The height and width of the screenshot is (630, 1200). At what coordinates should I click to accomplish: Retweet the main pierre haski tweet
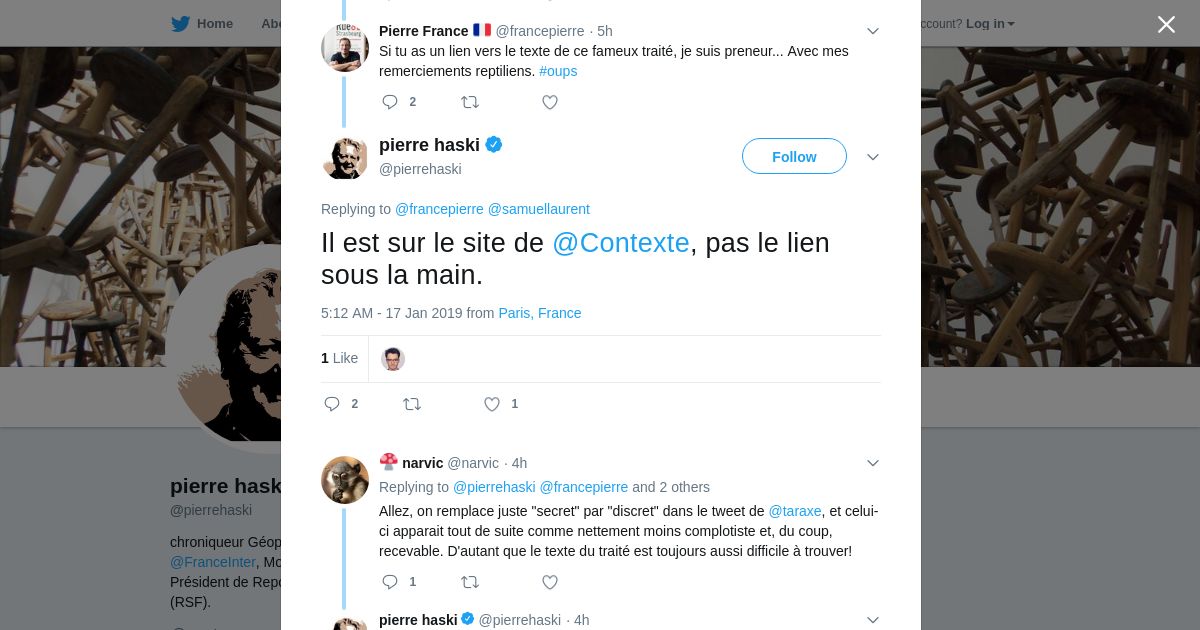(412, 404)
